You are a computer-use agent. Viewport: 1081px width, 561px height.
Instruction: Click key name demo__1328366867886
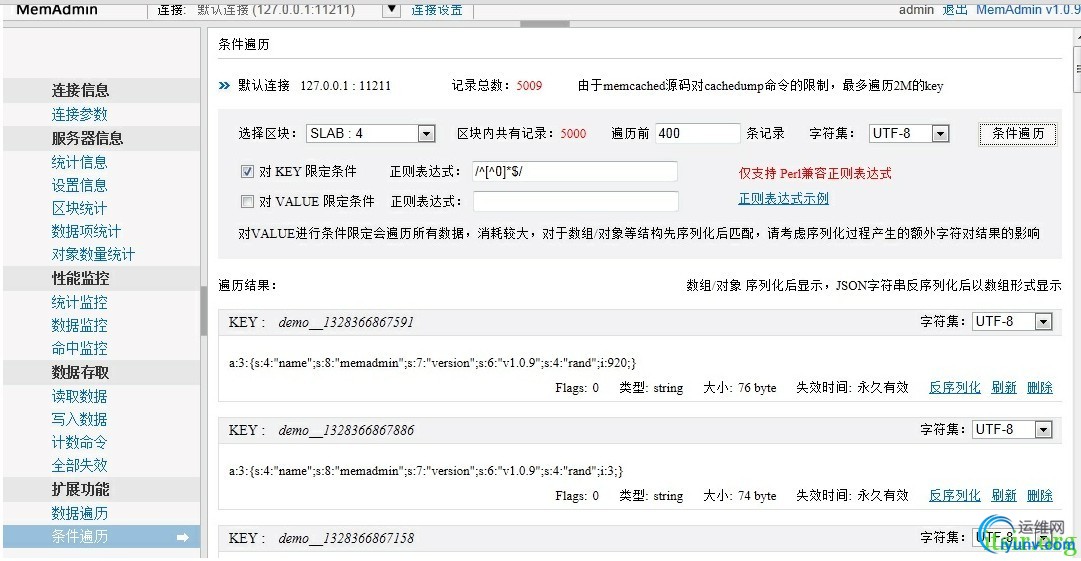346,431
